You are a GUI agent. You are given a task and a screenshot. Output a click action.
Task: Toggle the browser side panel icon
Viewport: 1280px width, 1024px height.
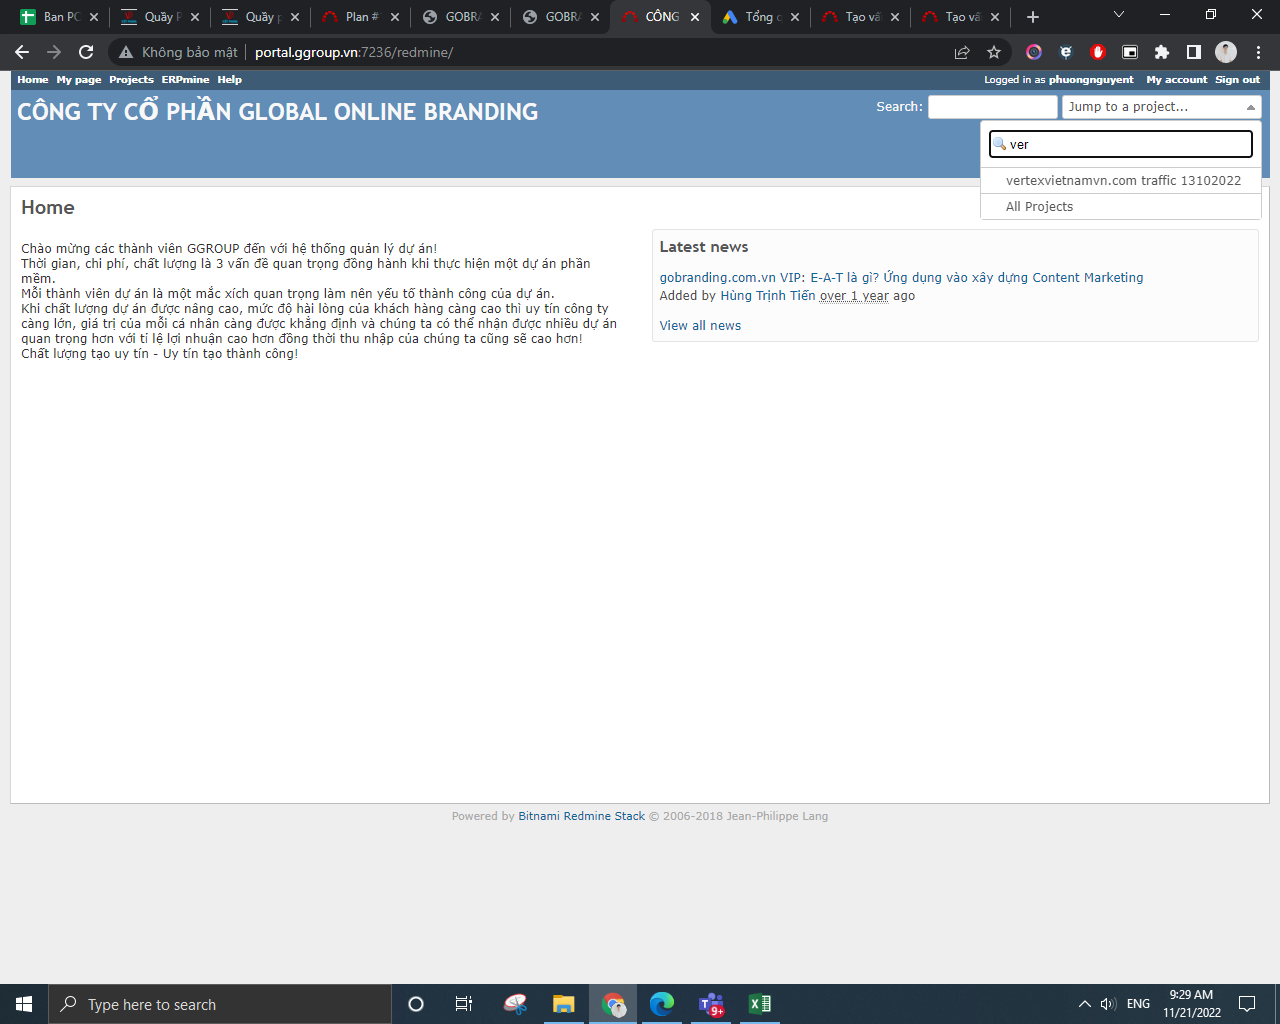tap(1193, 52)
